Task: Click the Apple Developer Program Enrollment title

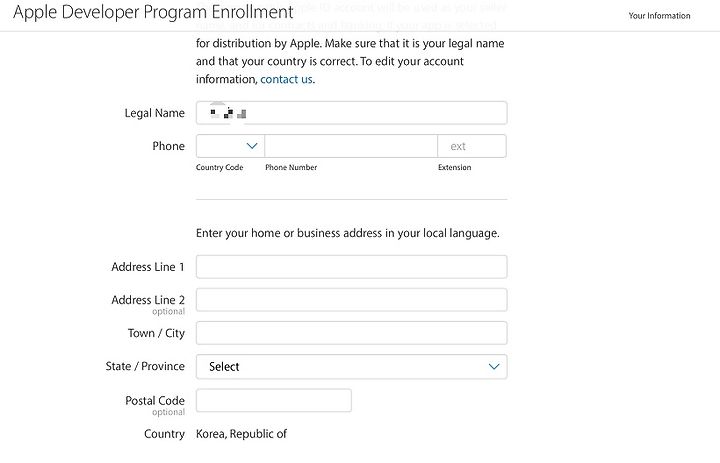Action: (153, 12)
